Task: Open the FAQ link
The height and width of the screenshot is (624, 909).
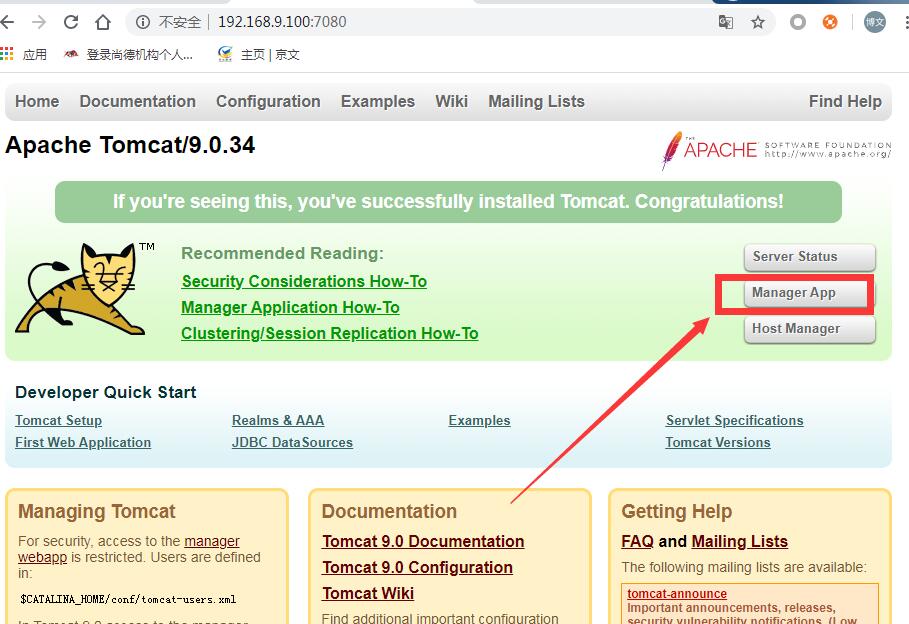Action: [637, 542]
